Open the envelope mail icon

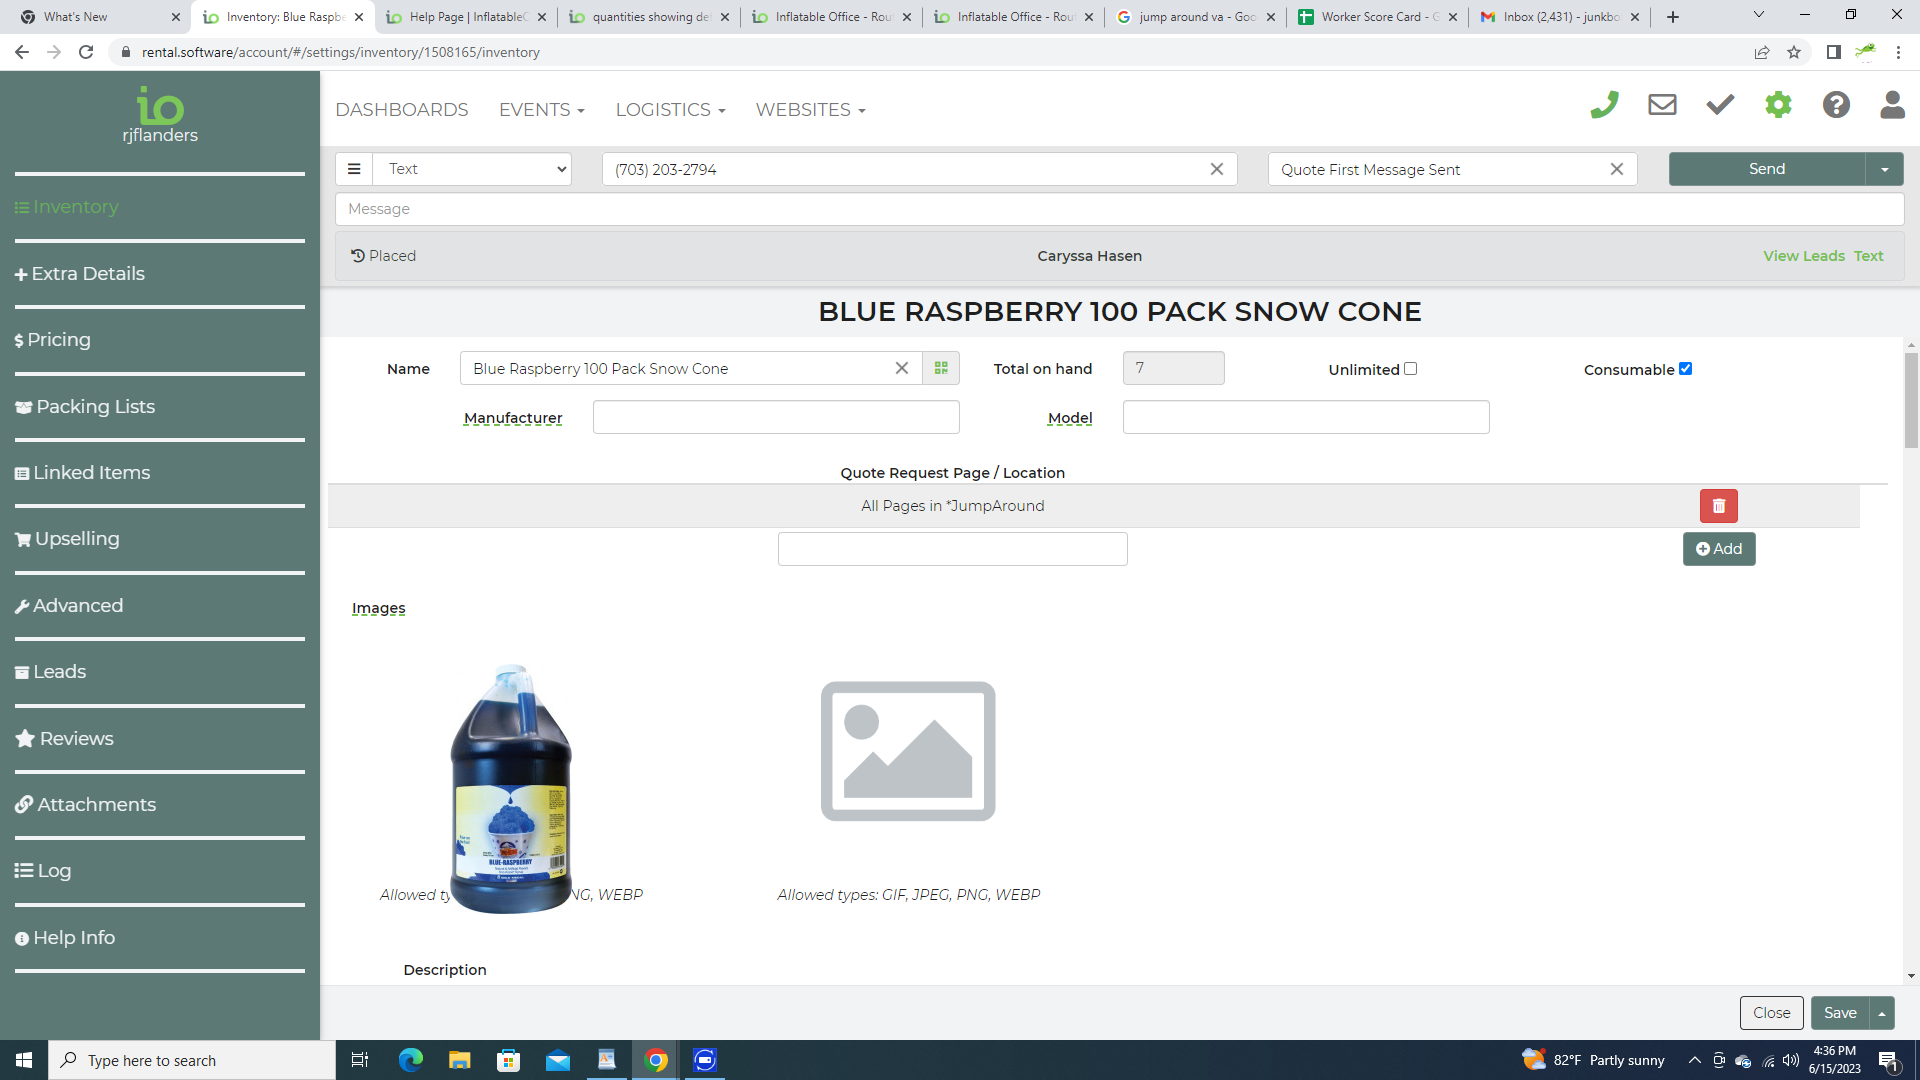[x=1662, y=105]
